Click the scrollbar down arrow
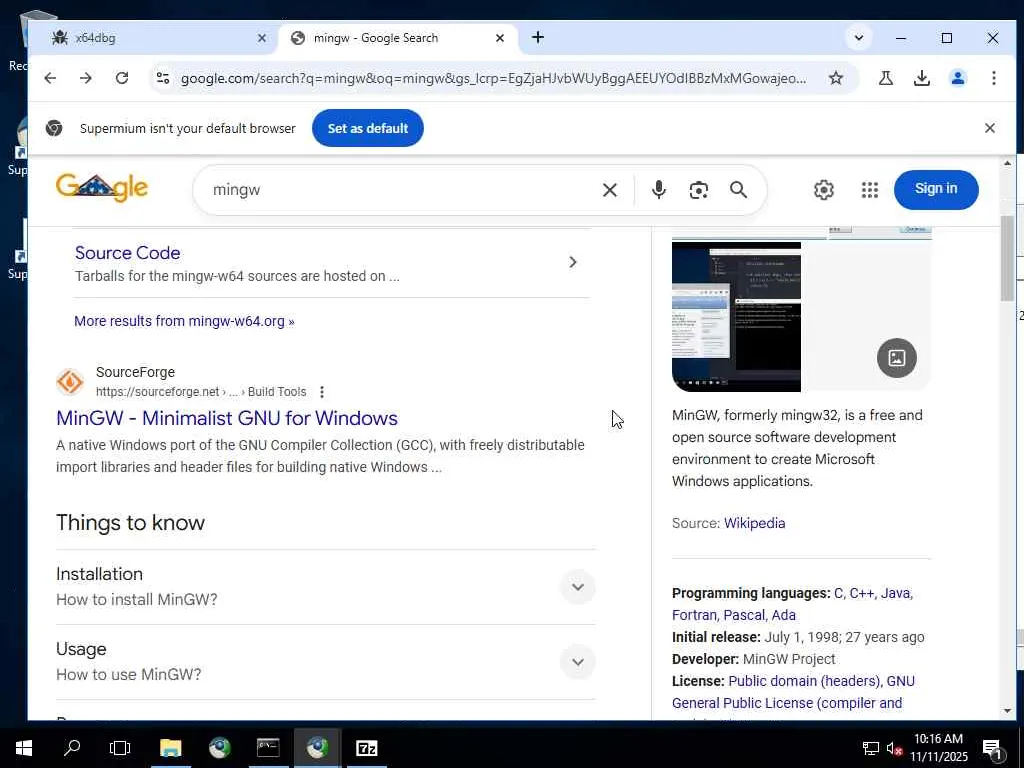 point(1007,711)
